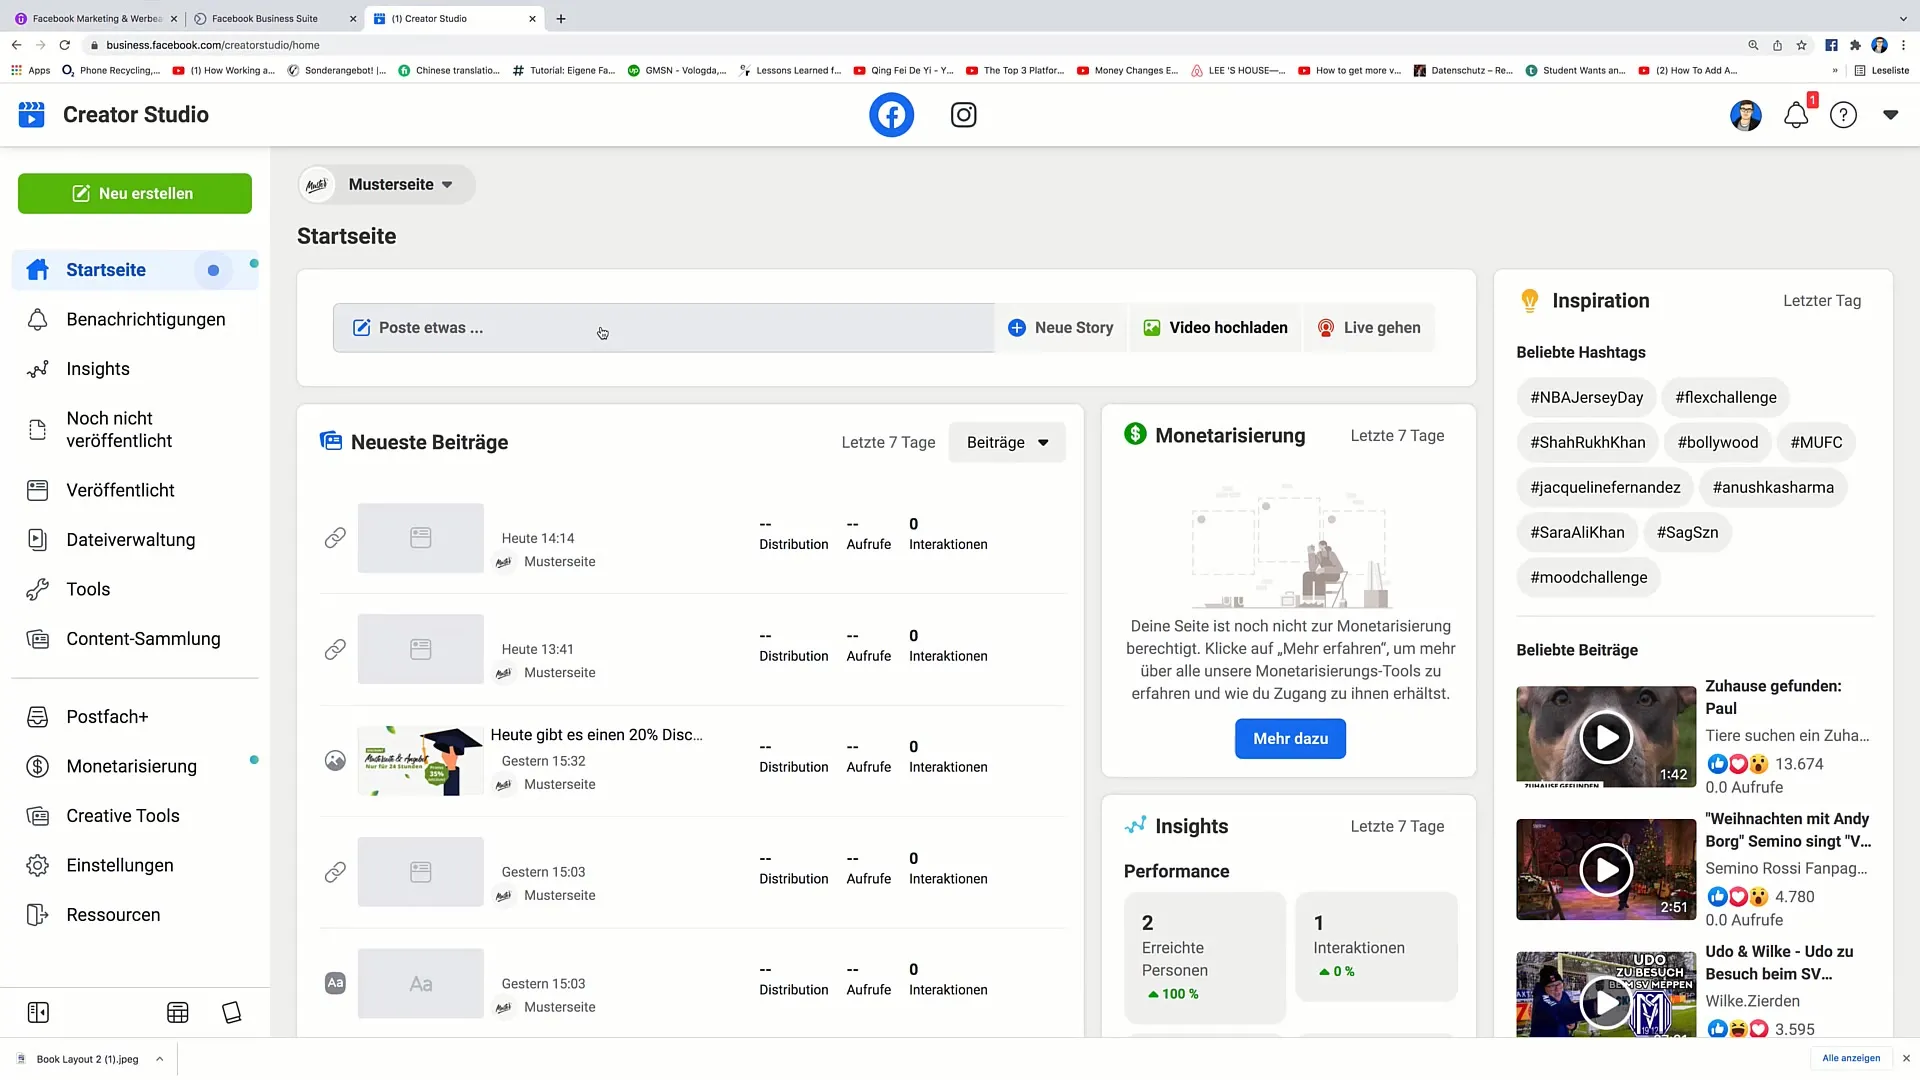Collapse sidebar using bottom-left panel icon
This screenshot has height=1080, width=1920.
tap(38, 1013)
